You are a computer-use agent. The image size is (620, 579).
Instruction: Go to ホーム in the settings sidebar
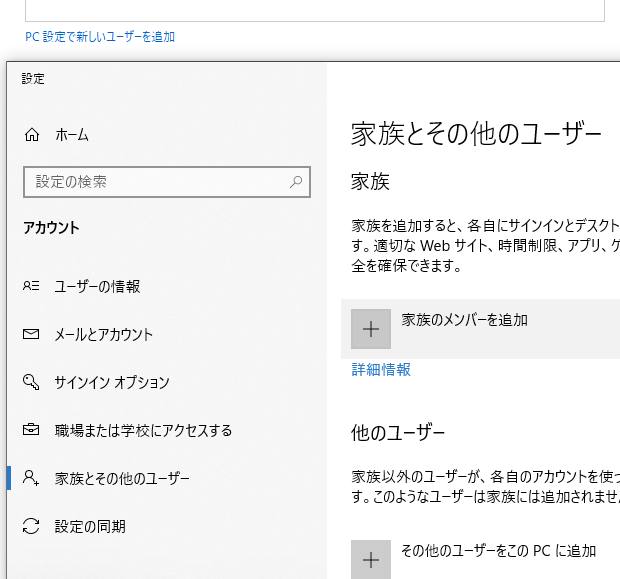coord(72,135)
